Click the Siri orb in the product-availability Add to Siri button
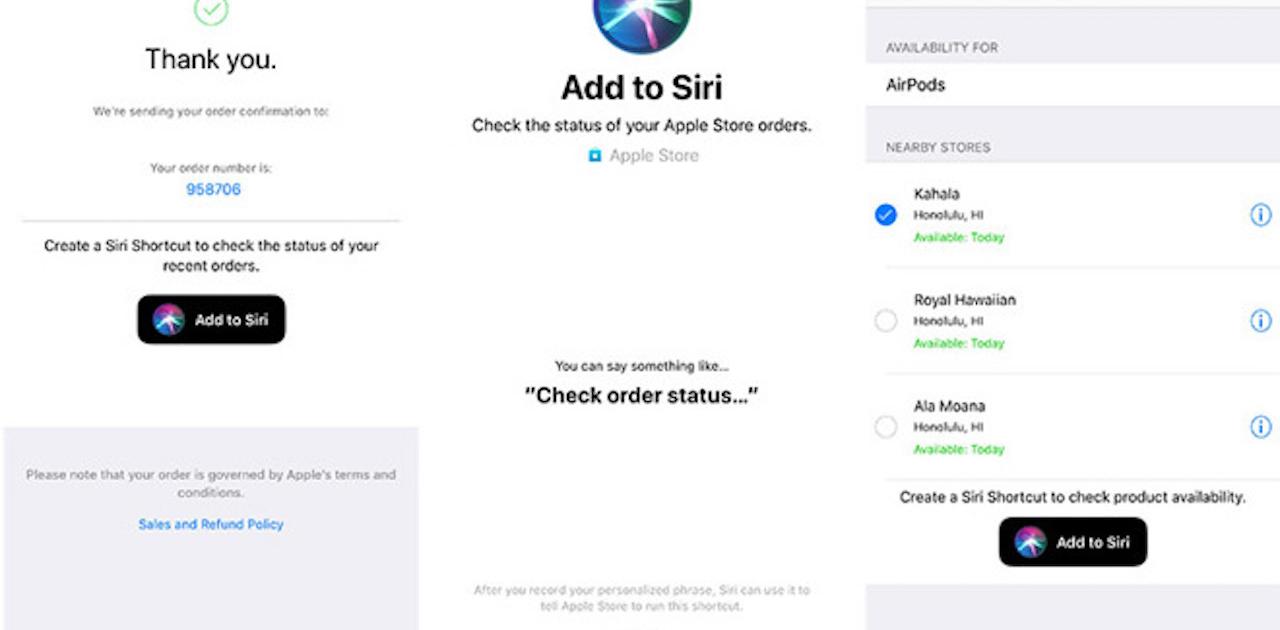The image size is (1280, 630). pyautogui.click(x=1030, y=542)
